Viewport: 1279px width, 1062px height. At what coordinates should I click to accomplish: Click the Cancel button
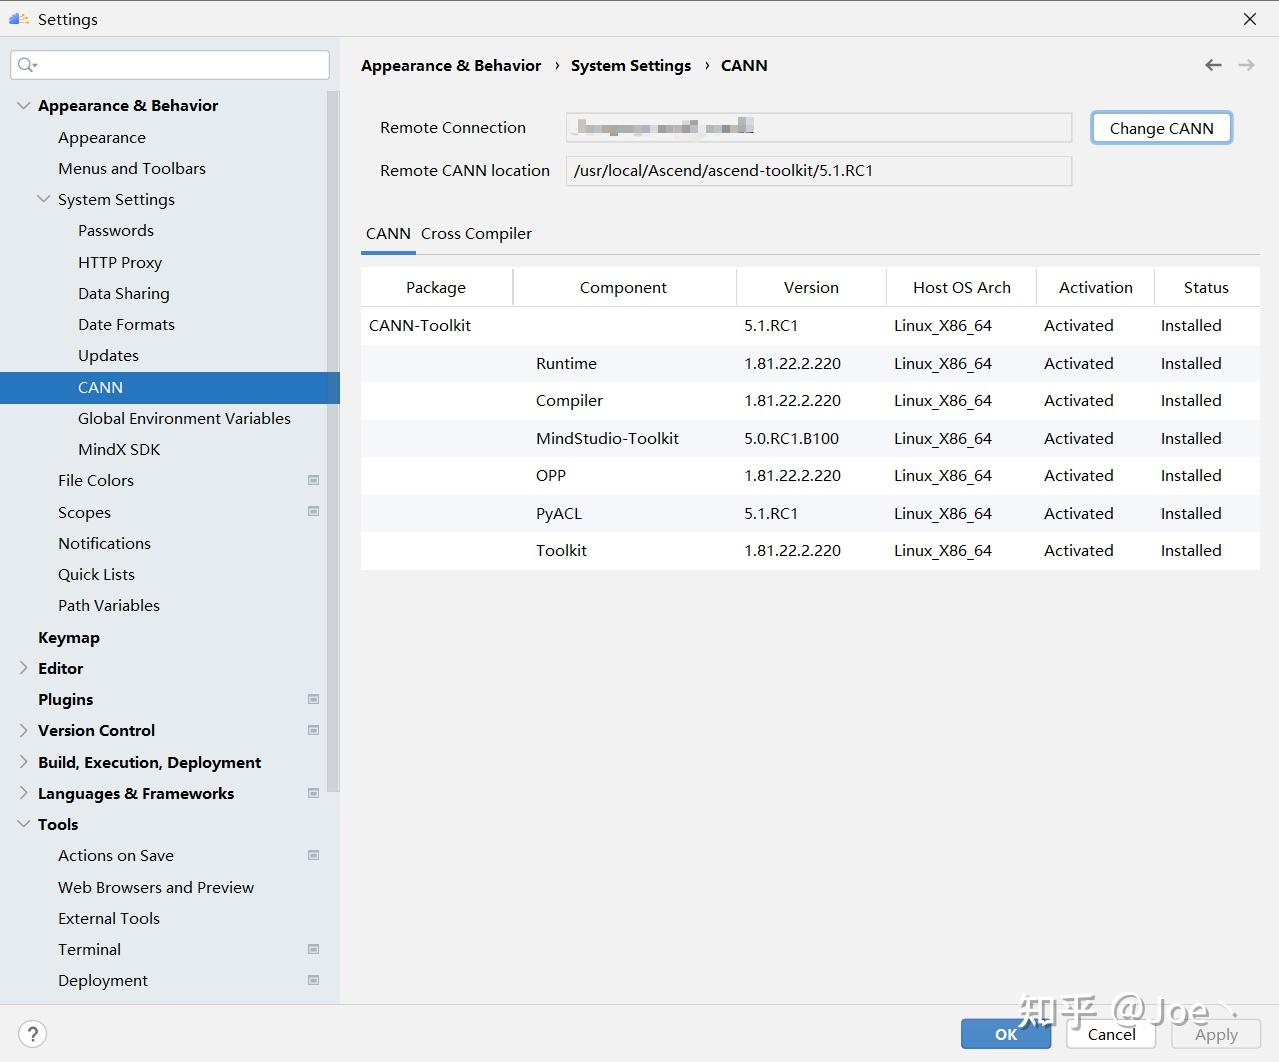1111,1034
